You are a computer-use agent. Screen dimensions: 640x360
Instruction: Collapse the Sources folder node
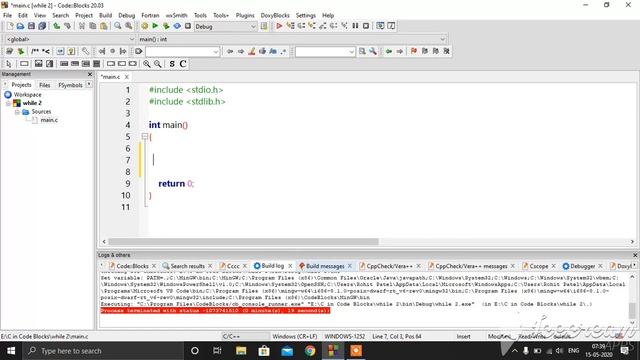click(x=17, y=112)
